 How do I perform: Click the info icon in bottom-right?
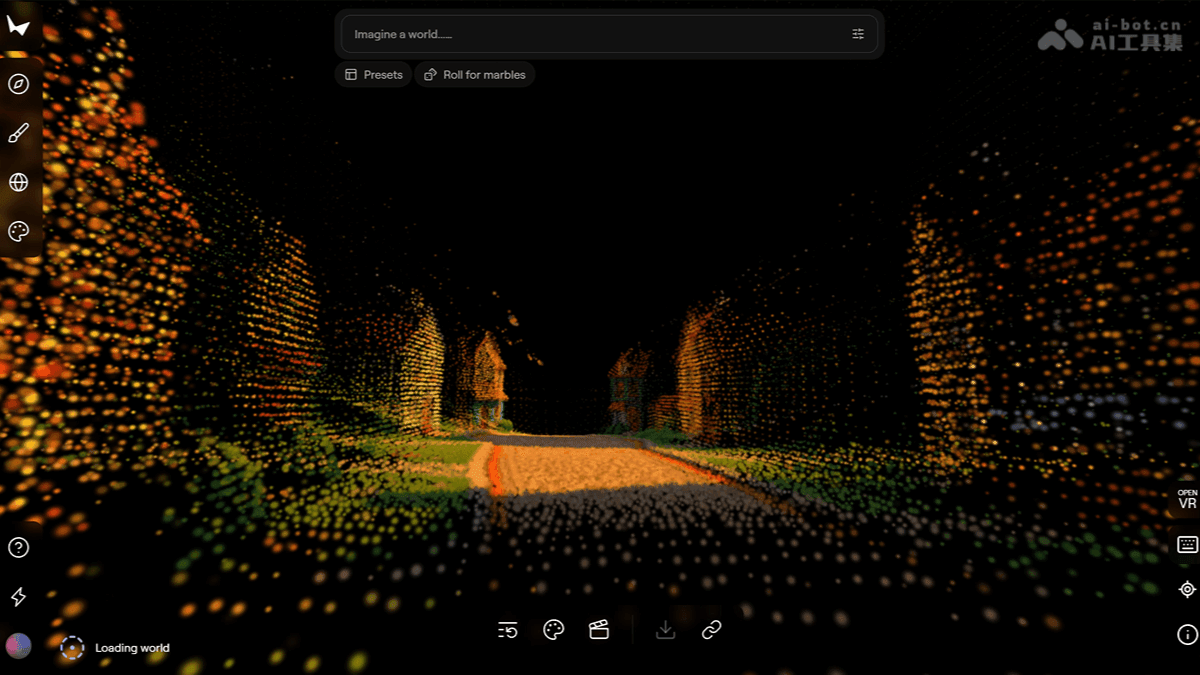(x=1187, y=634)
